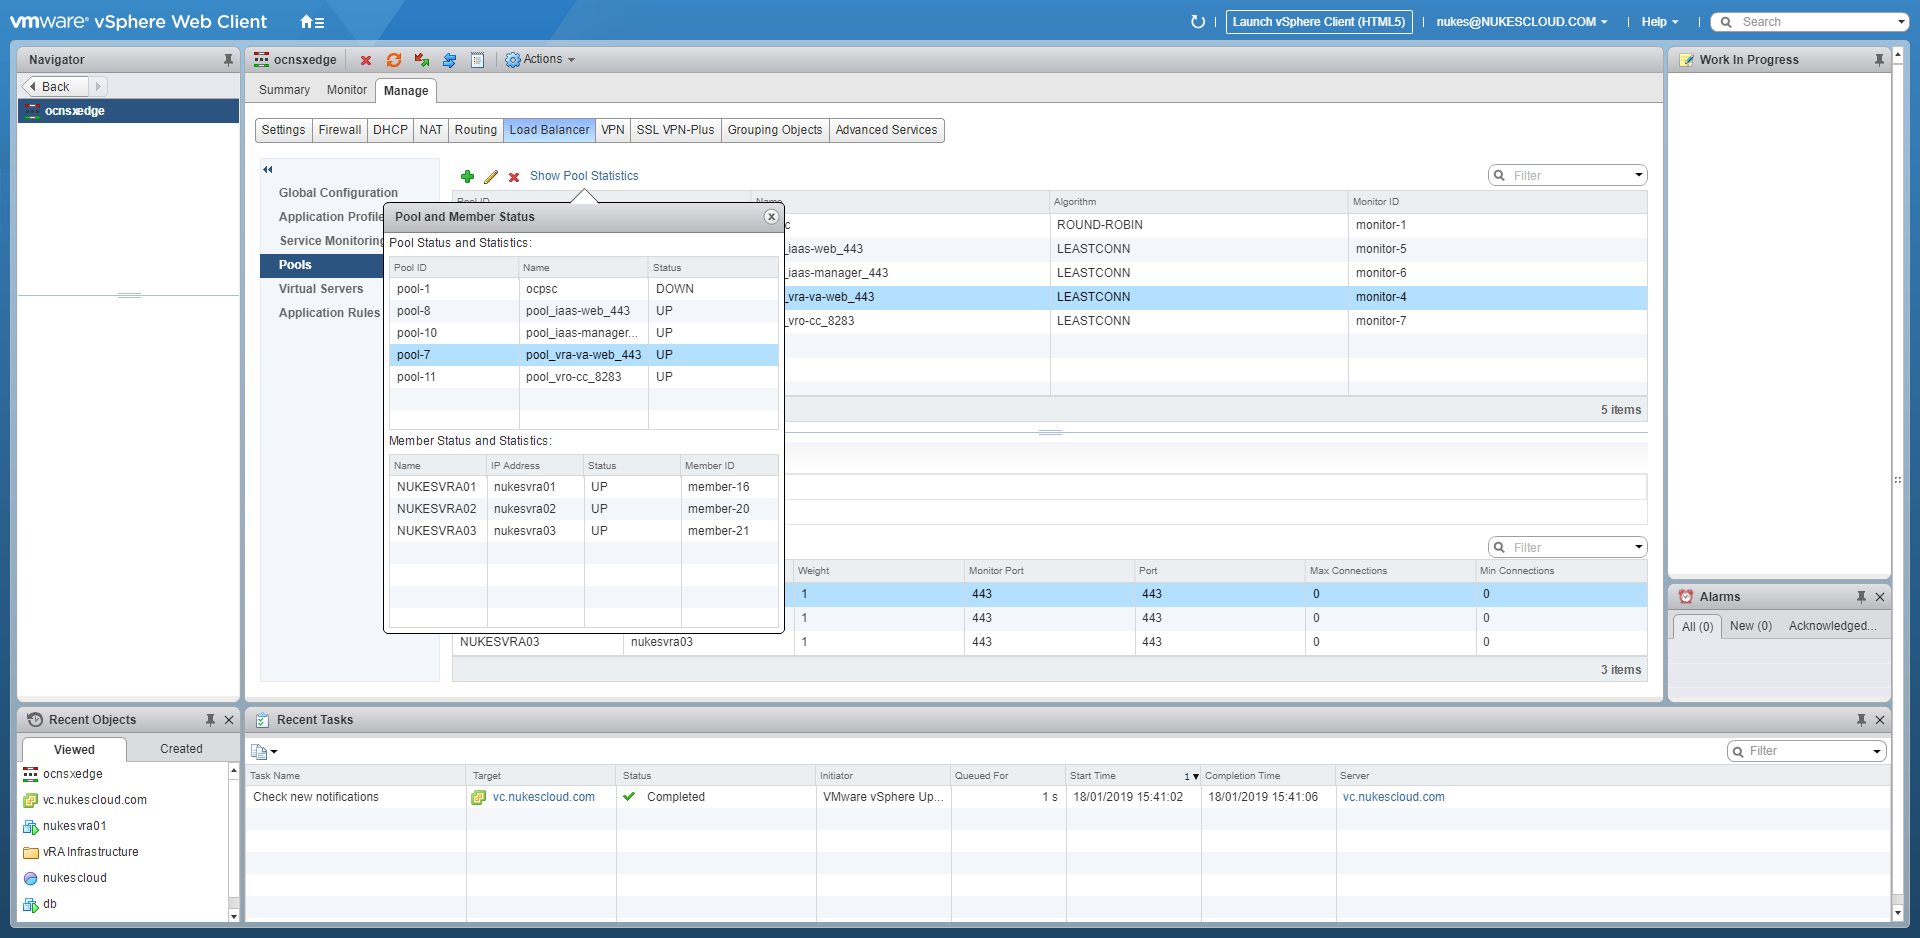Click the red delete pool icon
1920x938 pixels.
pos(514,177)
